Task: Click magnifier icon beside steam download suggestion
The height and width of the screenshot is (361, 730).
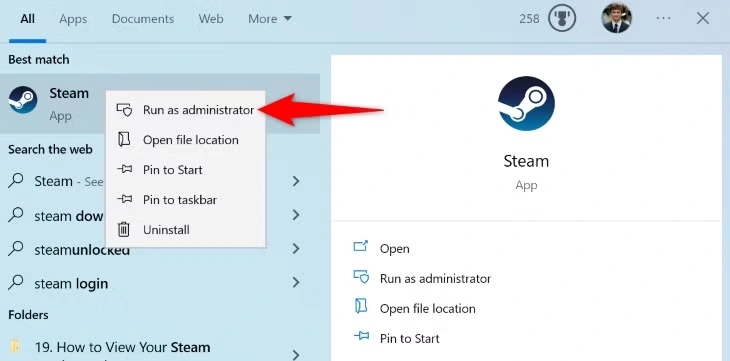Action: coord(16,215)
